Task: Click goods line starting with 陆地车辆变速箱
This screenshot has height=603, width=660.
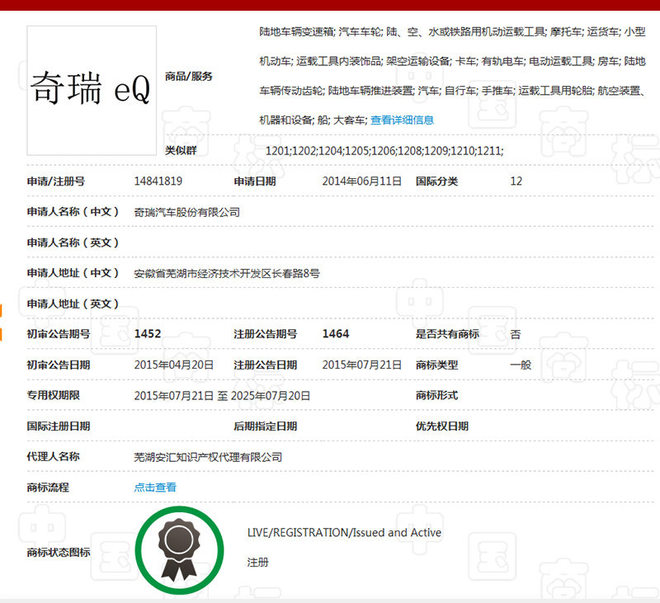Action: pyautogui.click(x=452, y=32)
